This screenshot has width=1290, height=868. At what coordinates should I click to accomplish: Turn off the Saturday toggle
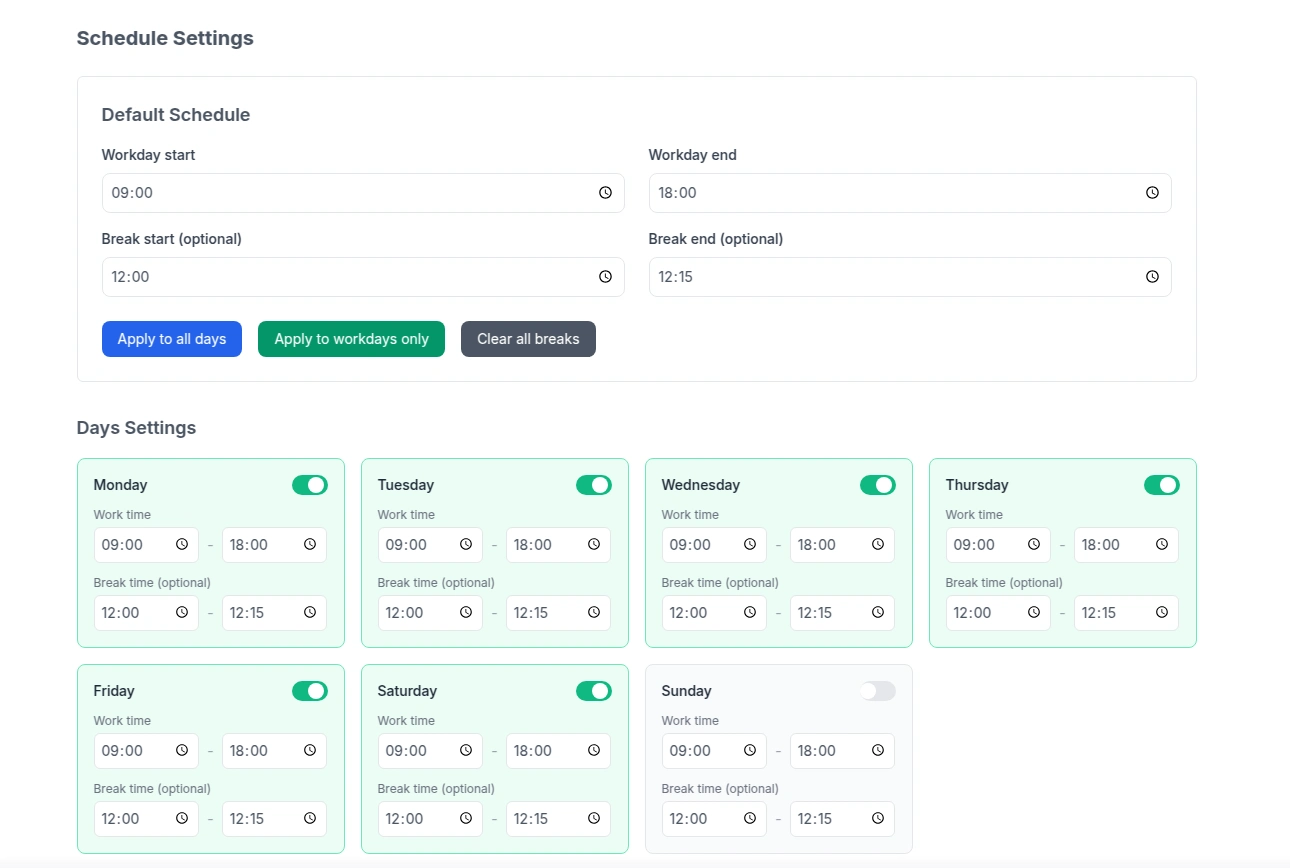(x=594, y=691)
